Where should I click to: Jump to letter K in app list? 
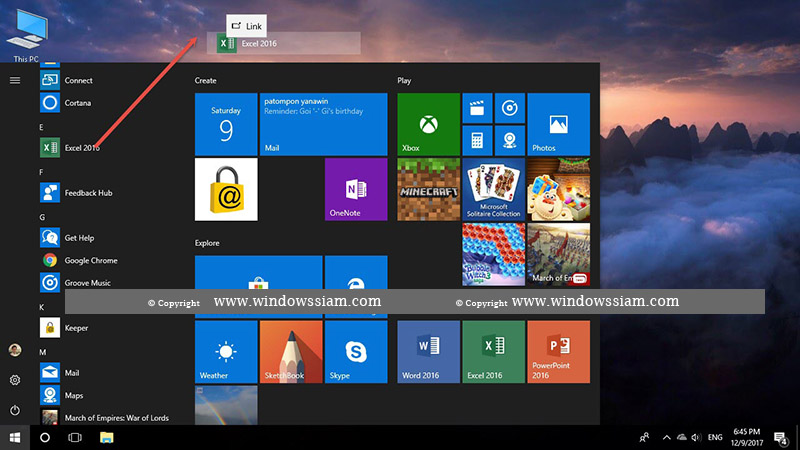pos(41,307)
